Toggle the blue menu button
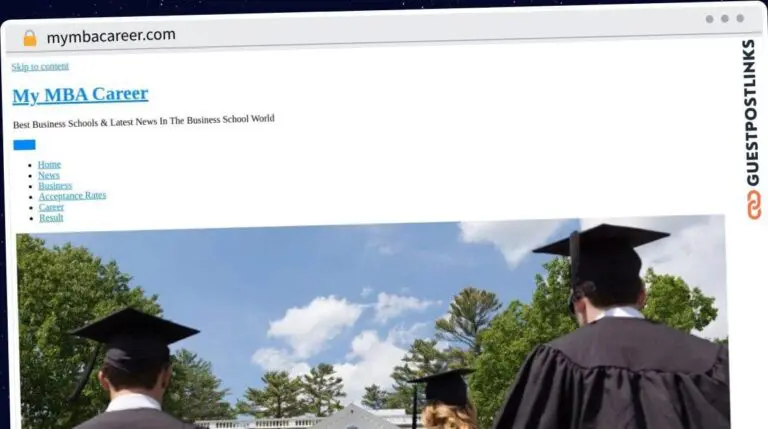This screenshot has width=768, height=429. tap(24, 145)
